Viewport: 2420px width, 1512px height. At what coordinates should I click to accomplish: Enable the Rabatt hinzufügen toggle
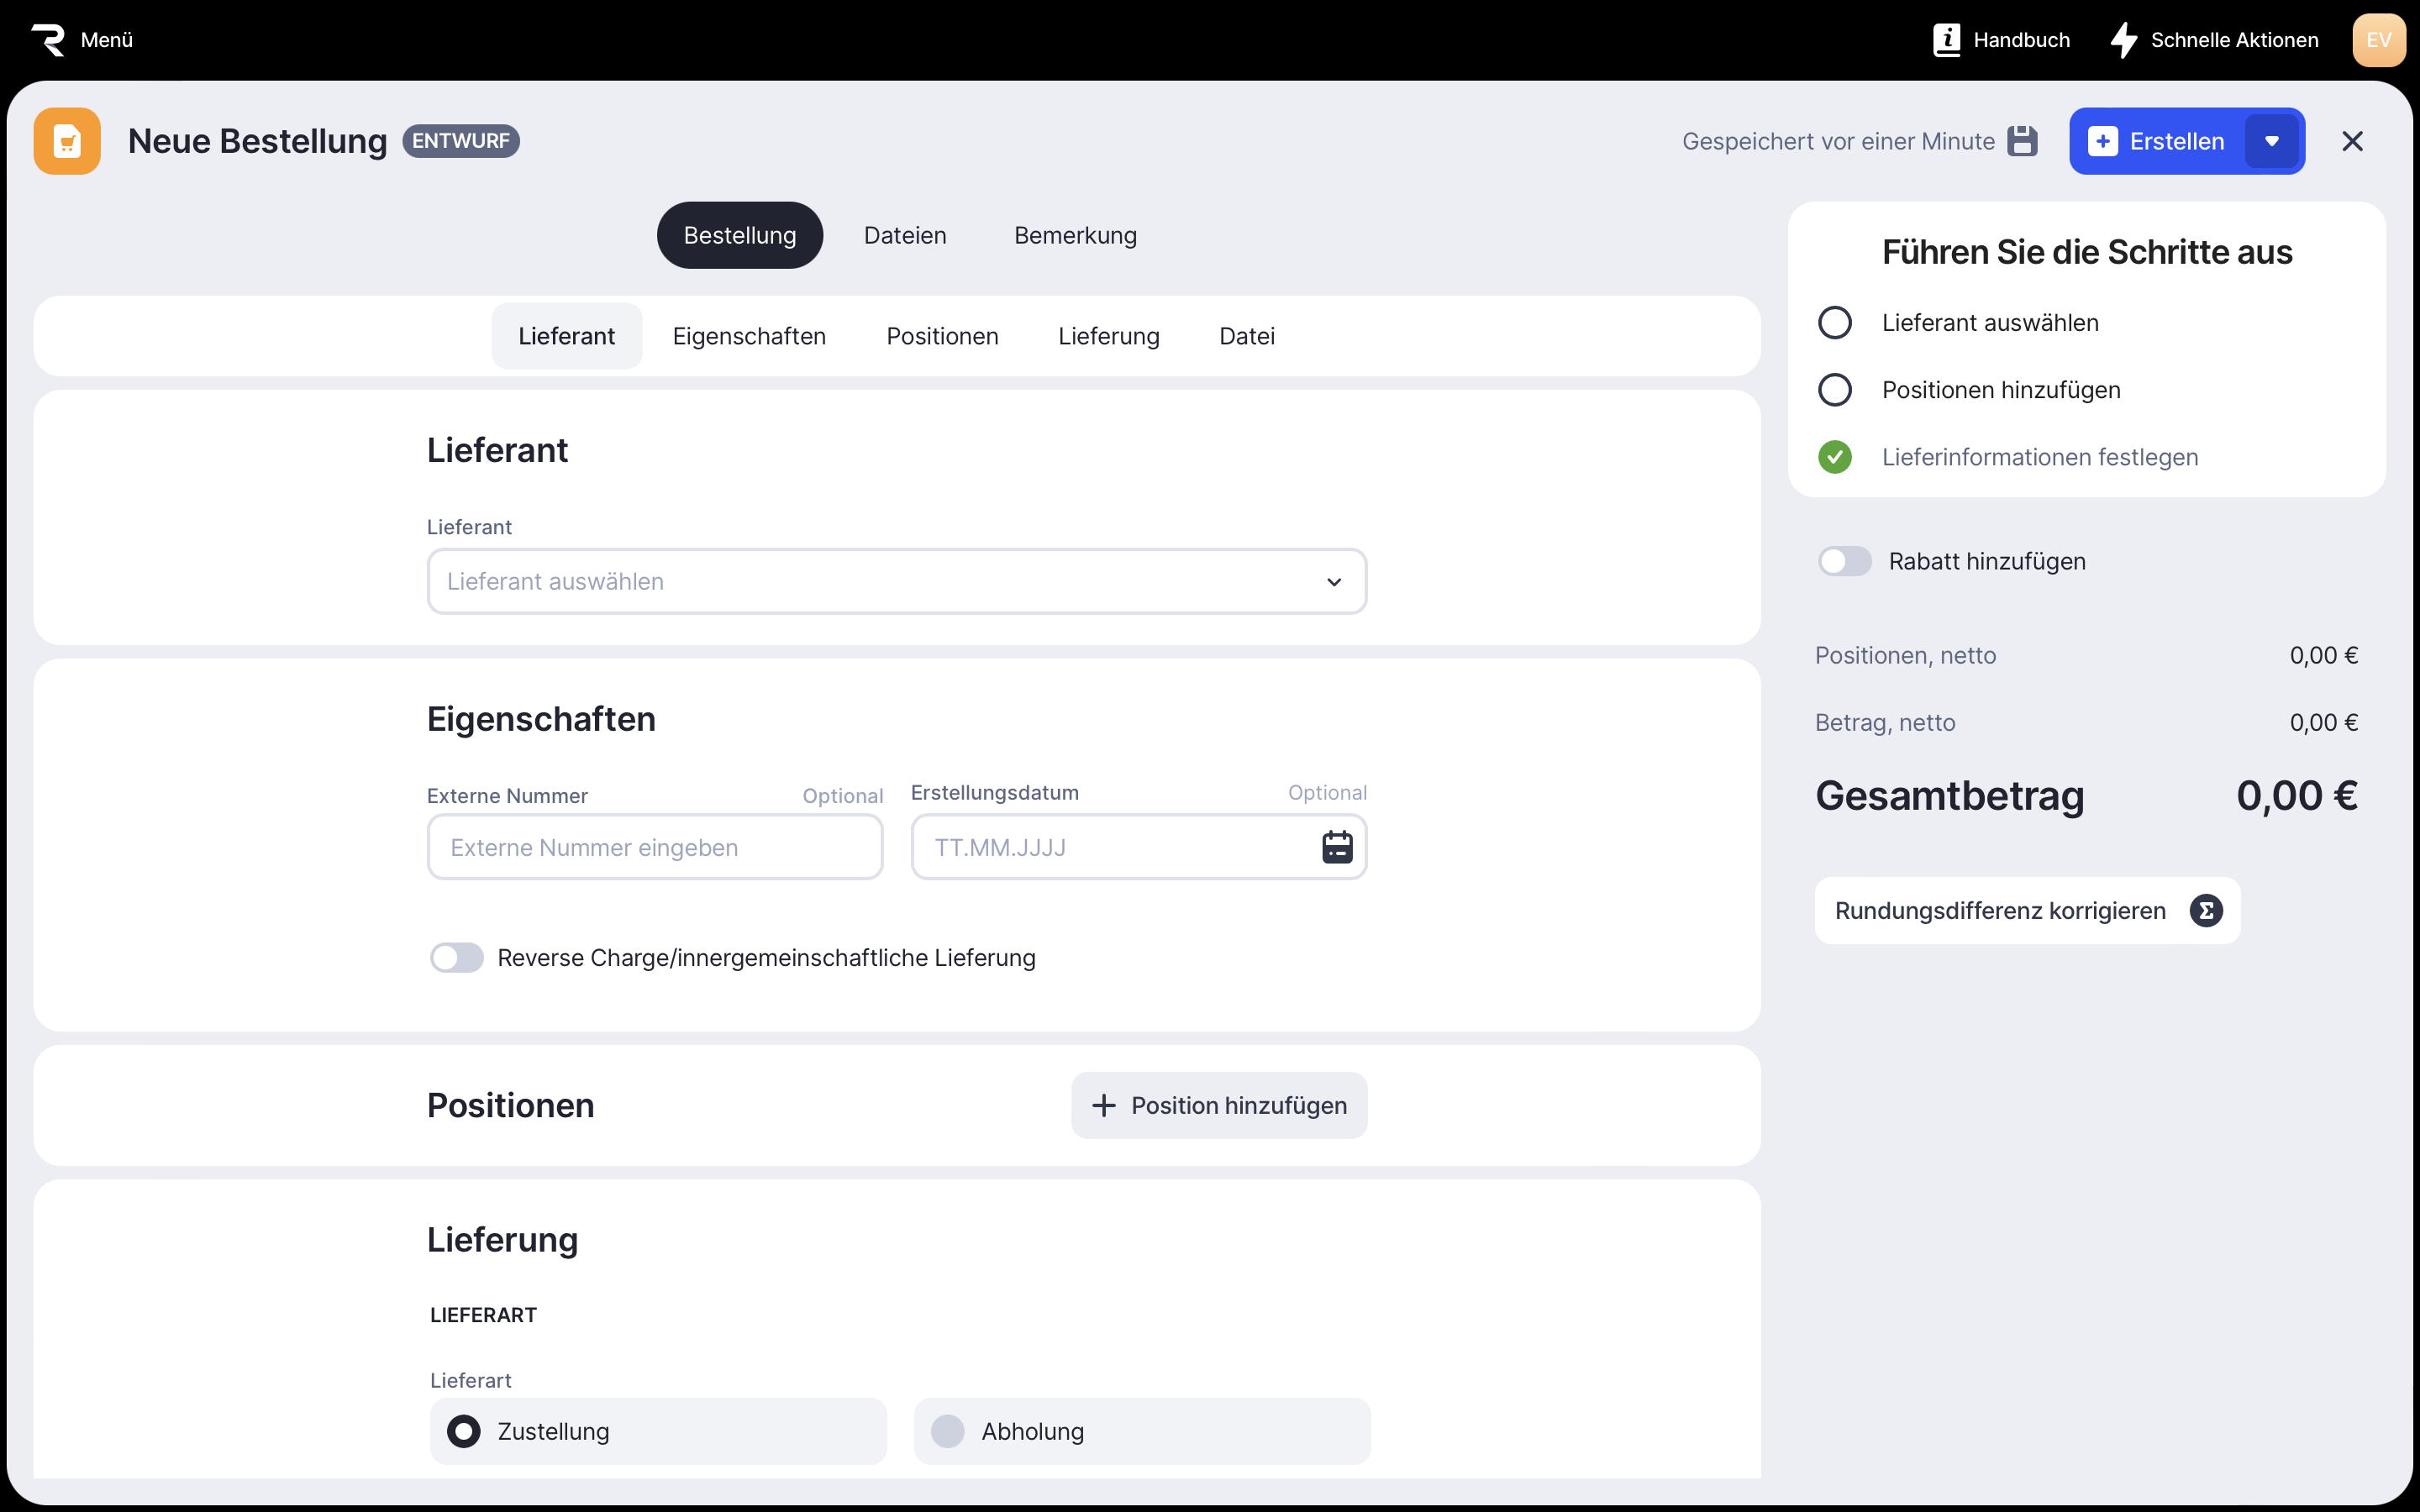(1844, 561)
